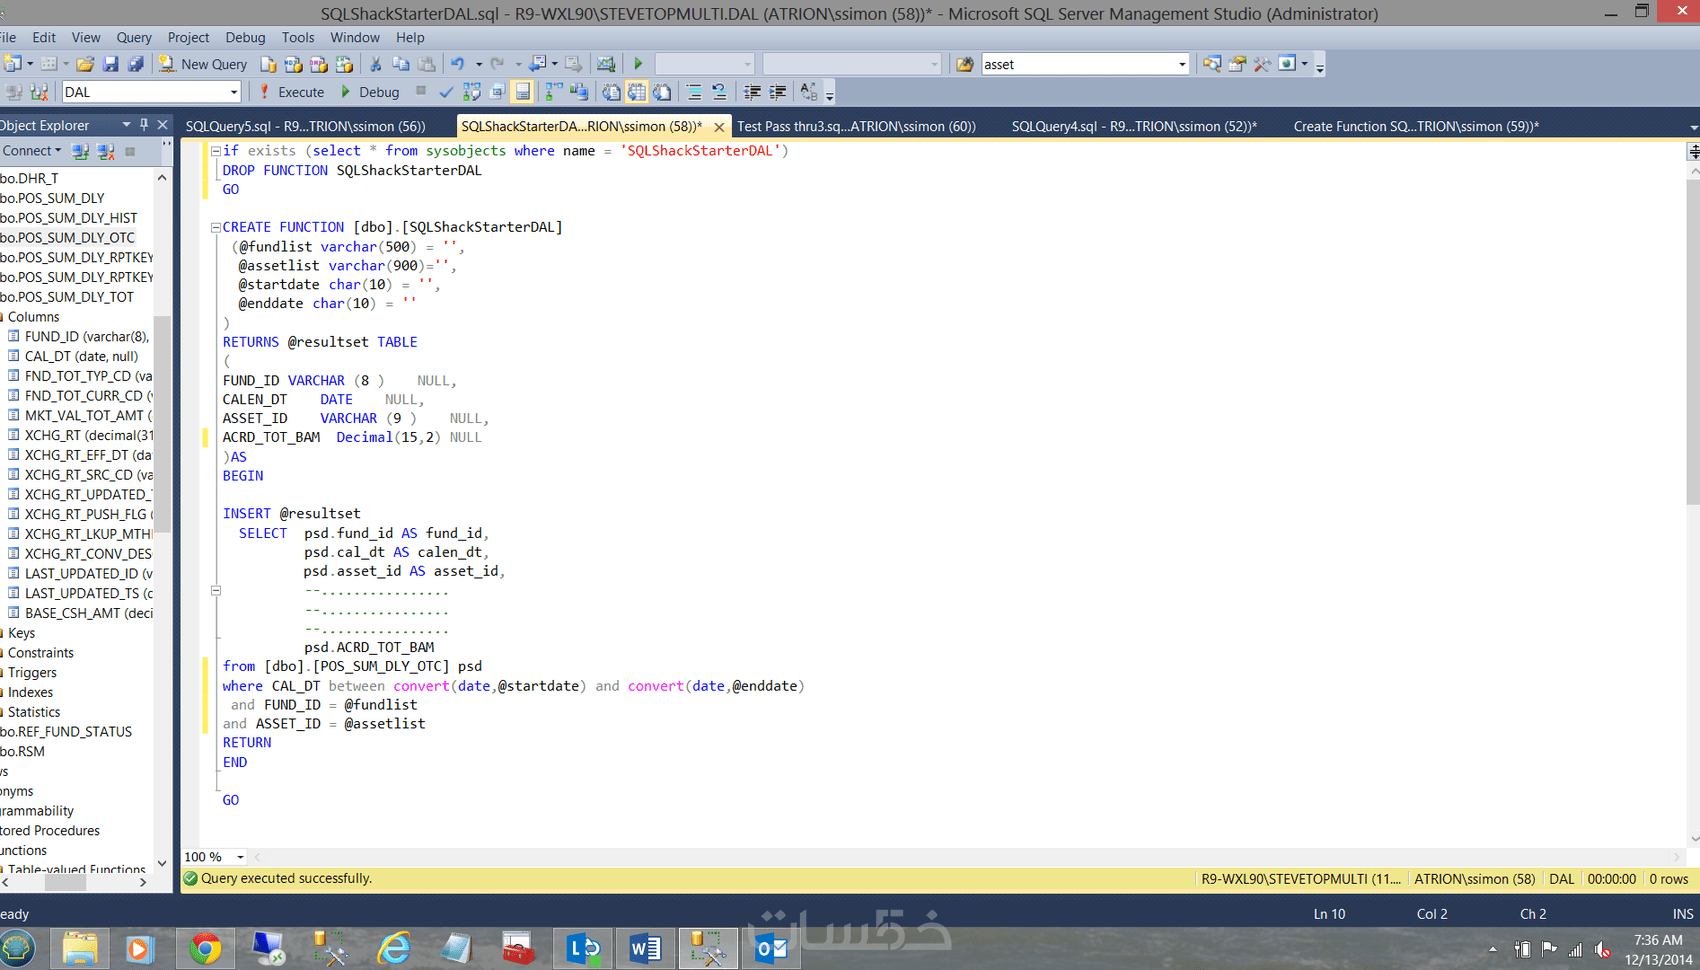1700x970 pixels.
Task: Open the zoom percentage dropdown
Action: coord(238,857)
